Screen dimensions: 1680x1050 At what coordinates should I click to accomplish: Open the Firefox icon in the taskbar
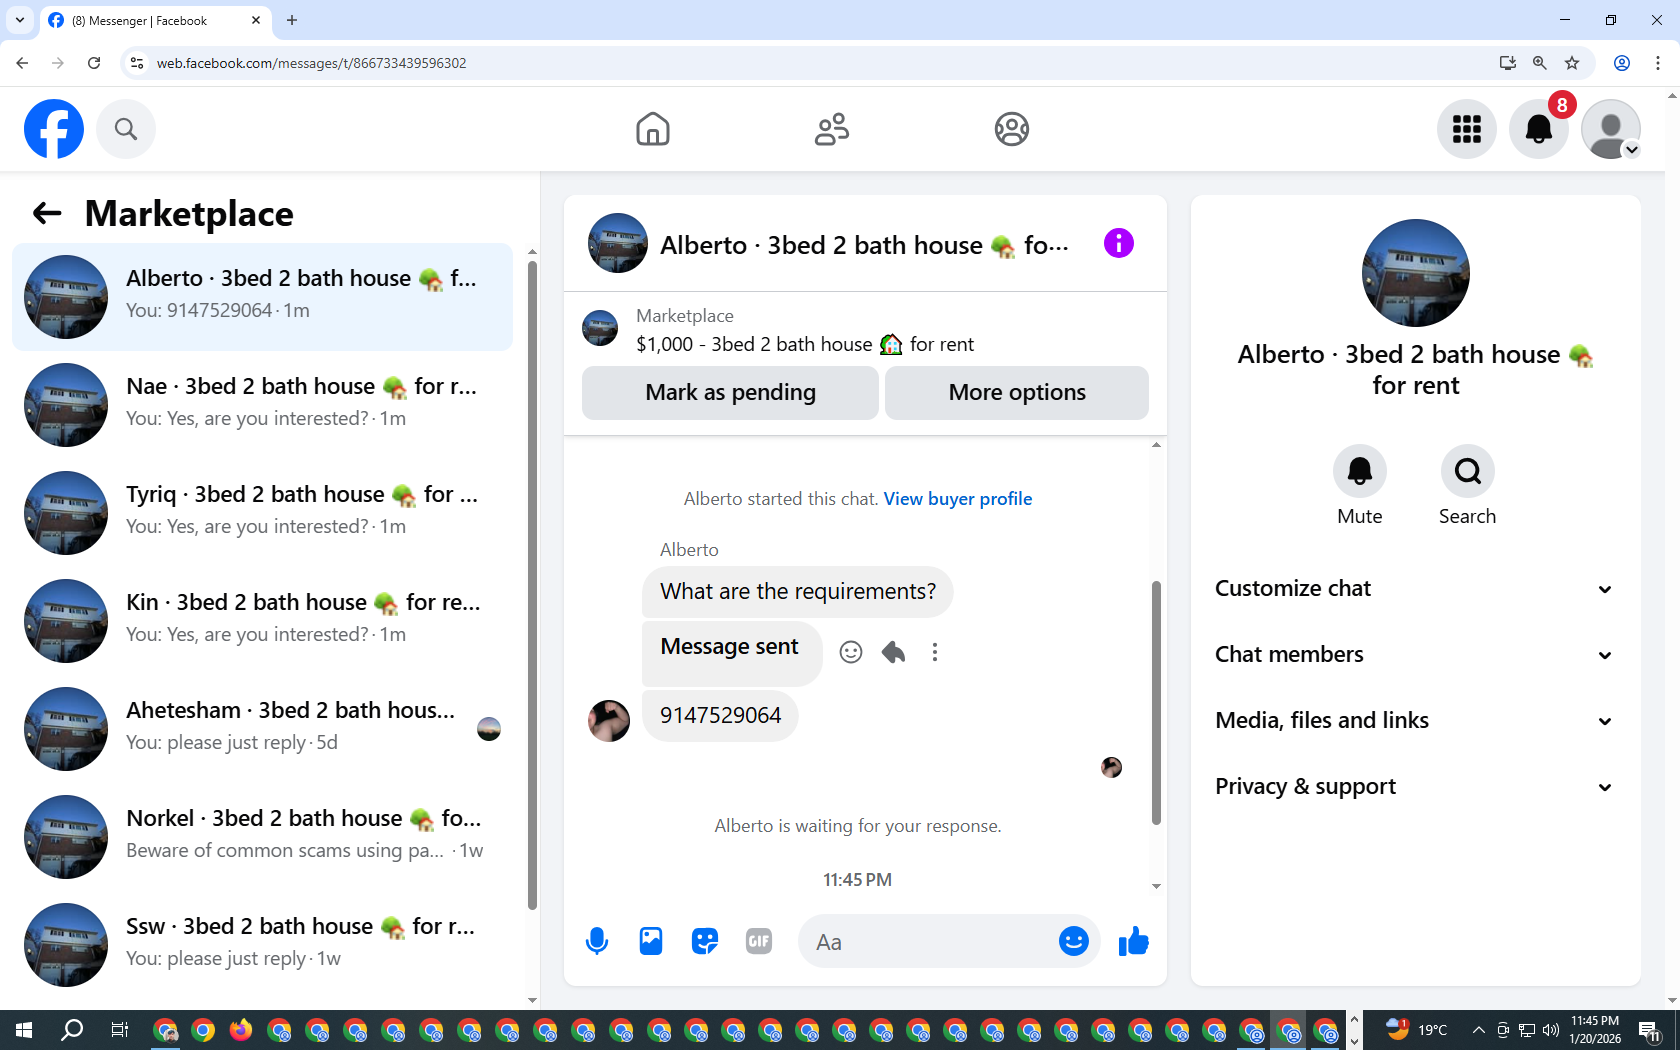coord(241,1030)
